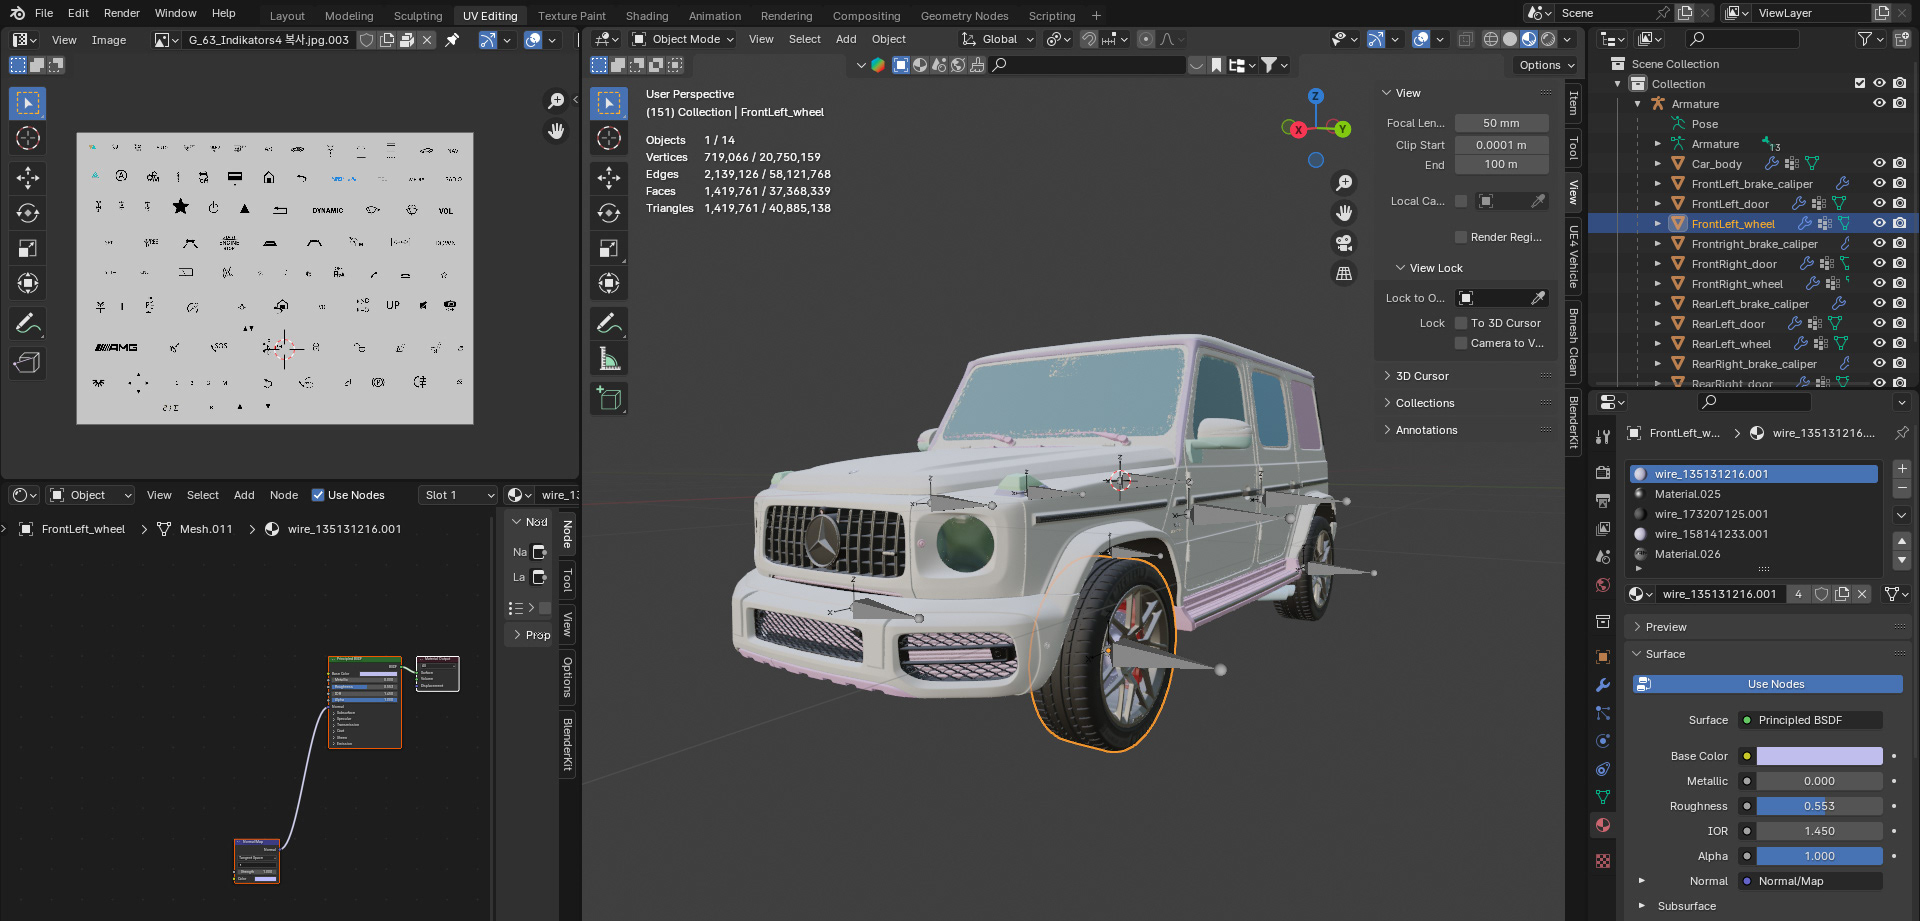The image size is (1920, 921).
Task: Open the Window menu
Action: coord(175,13)
